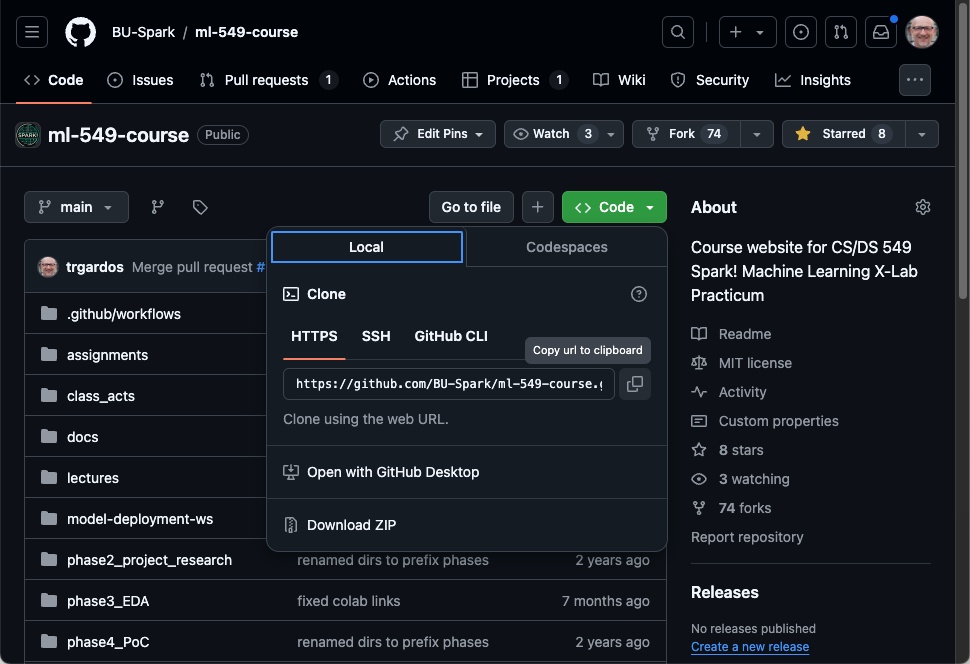Click Create a new release link
This screenshot has width=970, height=664.
pyautogui.click(x=749, y=647)
